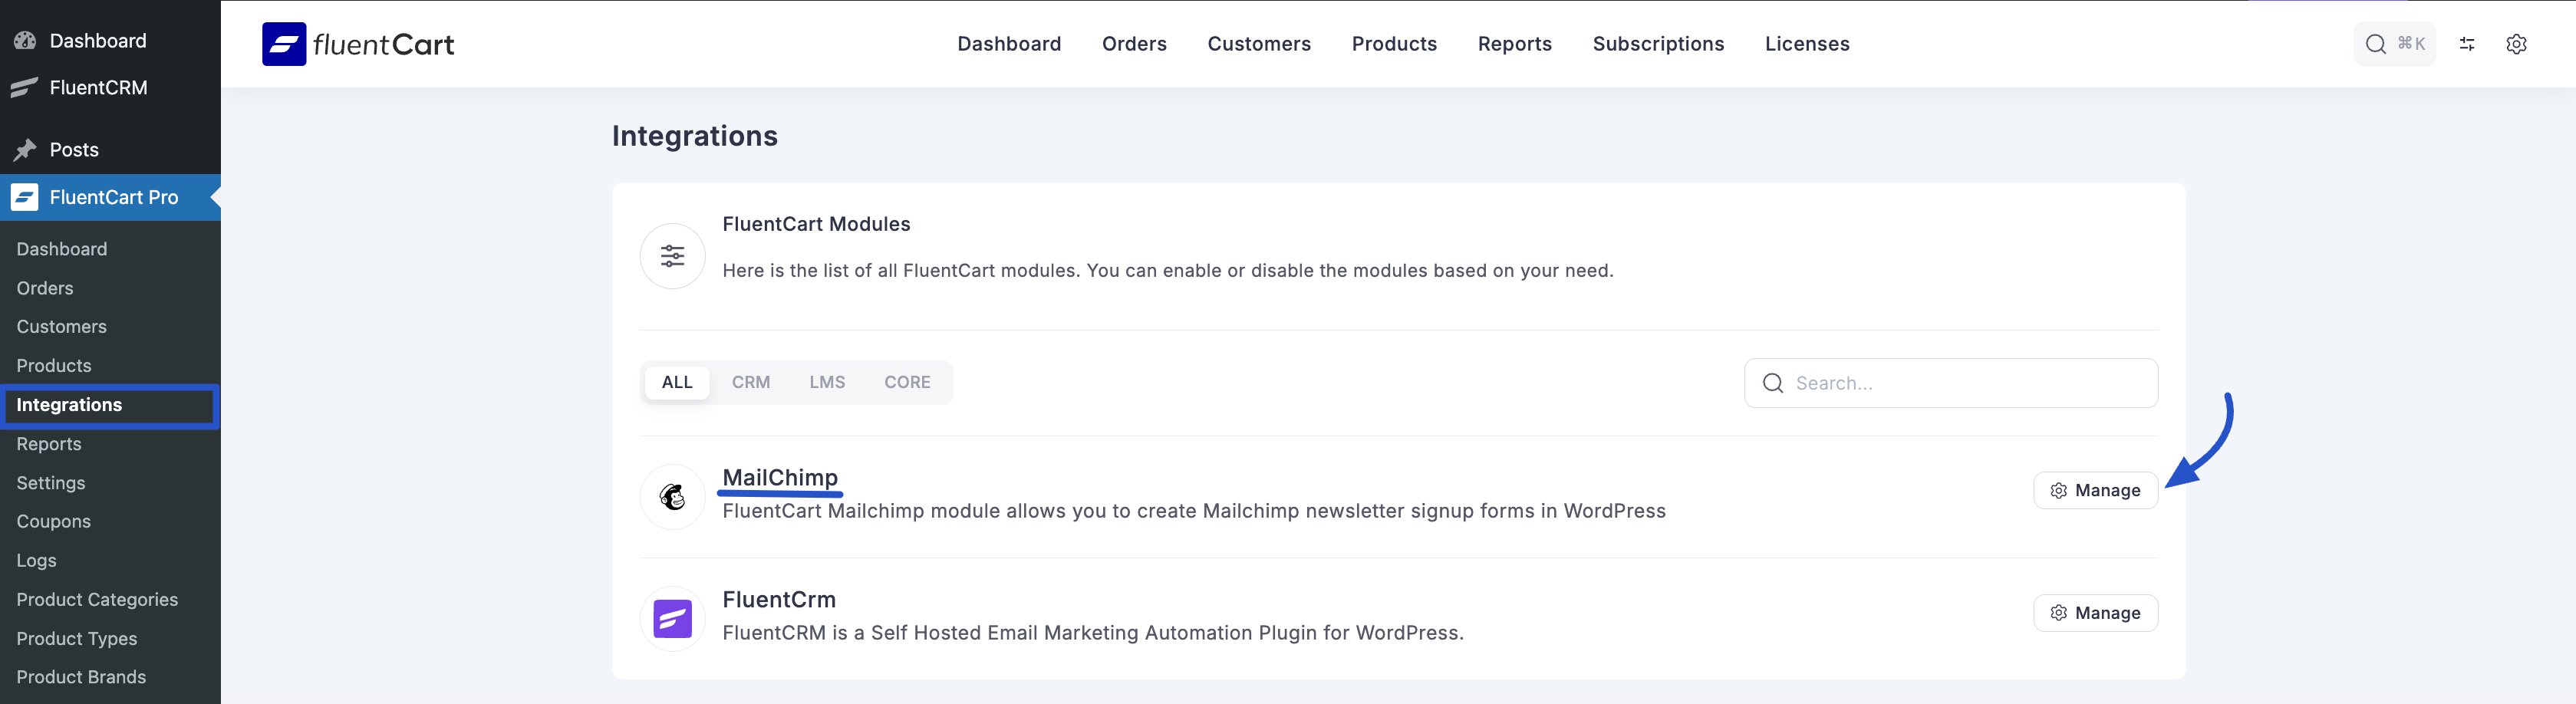Go to Product Categories in sidebar
2576x704 pixels.
97,599
